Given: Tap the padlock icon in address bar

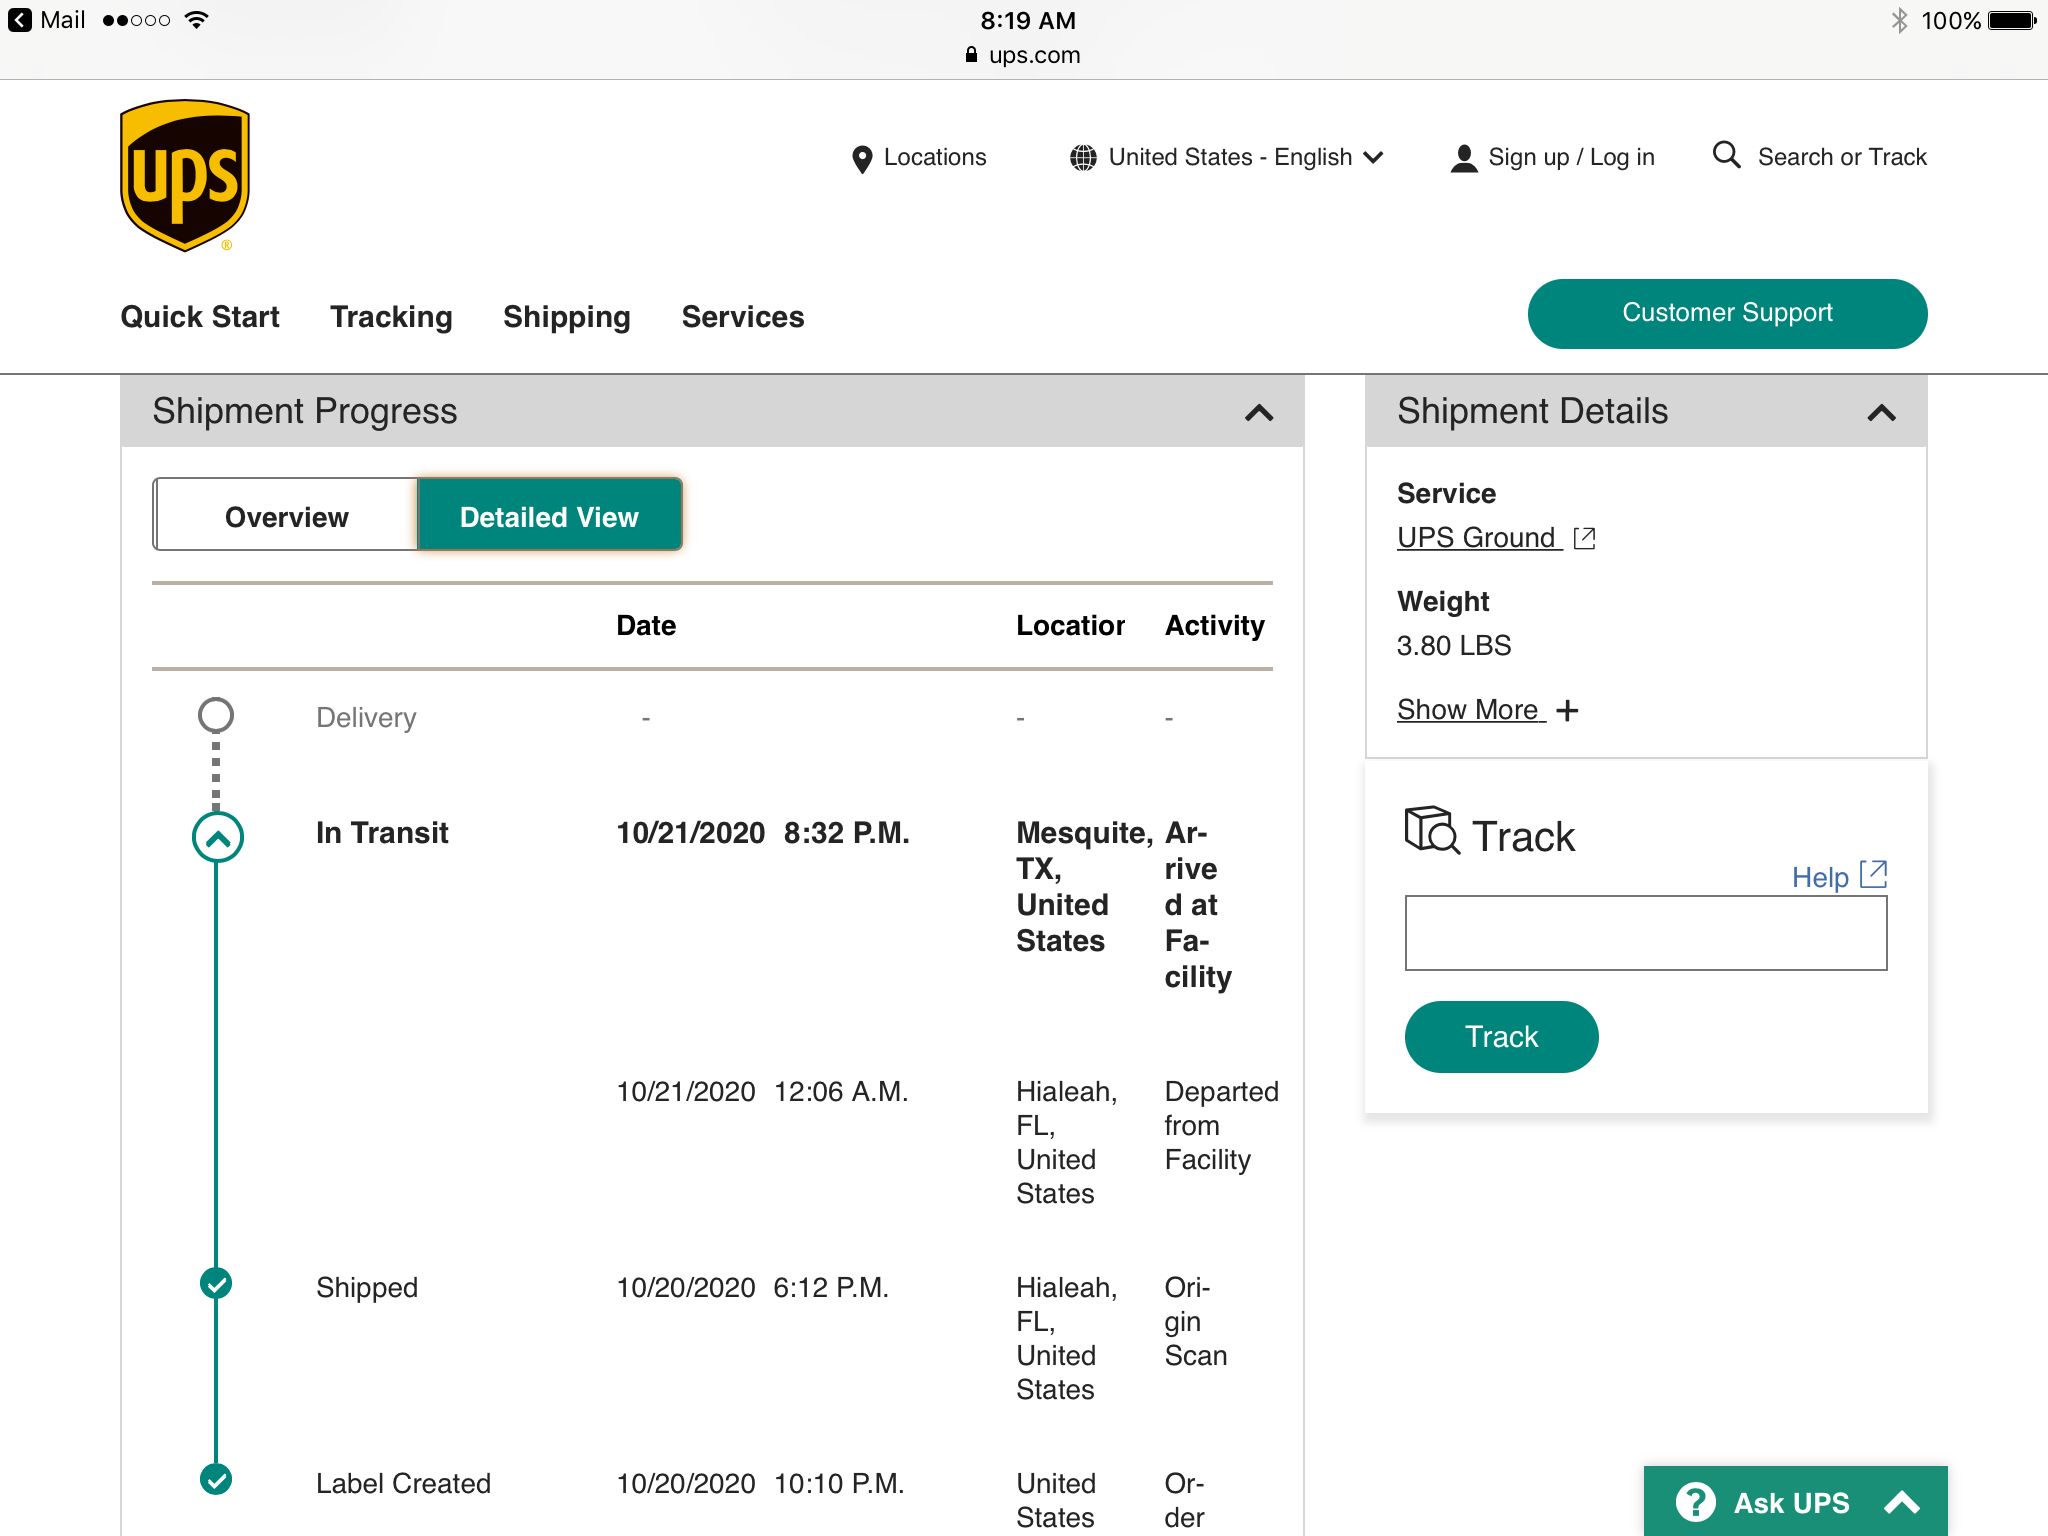Looking at the screenshot, I should [x=971, y=55].
